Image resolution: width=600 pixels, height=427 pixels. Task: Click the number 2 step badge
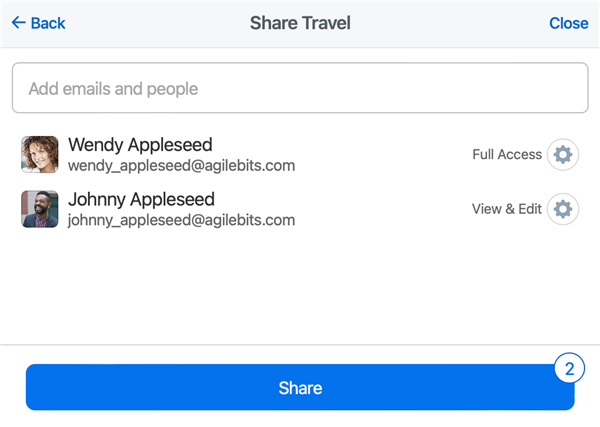coord(569,368)
